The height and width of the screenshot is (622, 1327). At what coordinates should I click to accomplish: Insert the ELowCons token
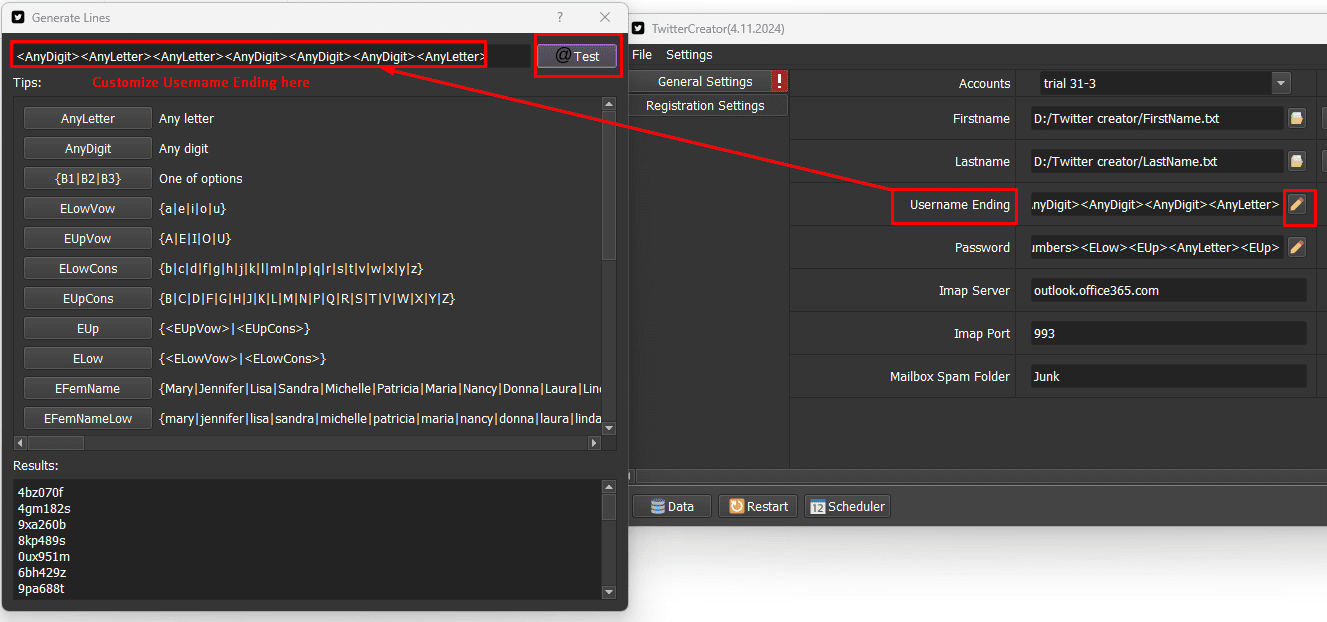[88, 268]
